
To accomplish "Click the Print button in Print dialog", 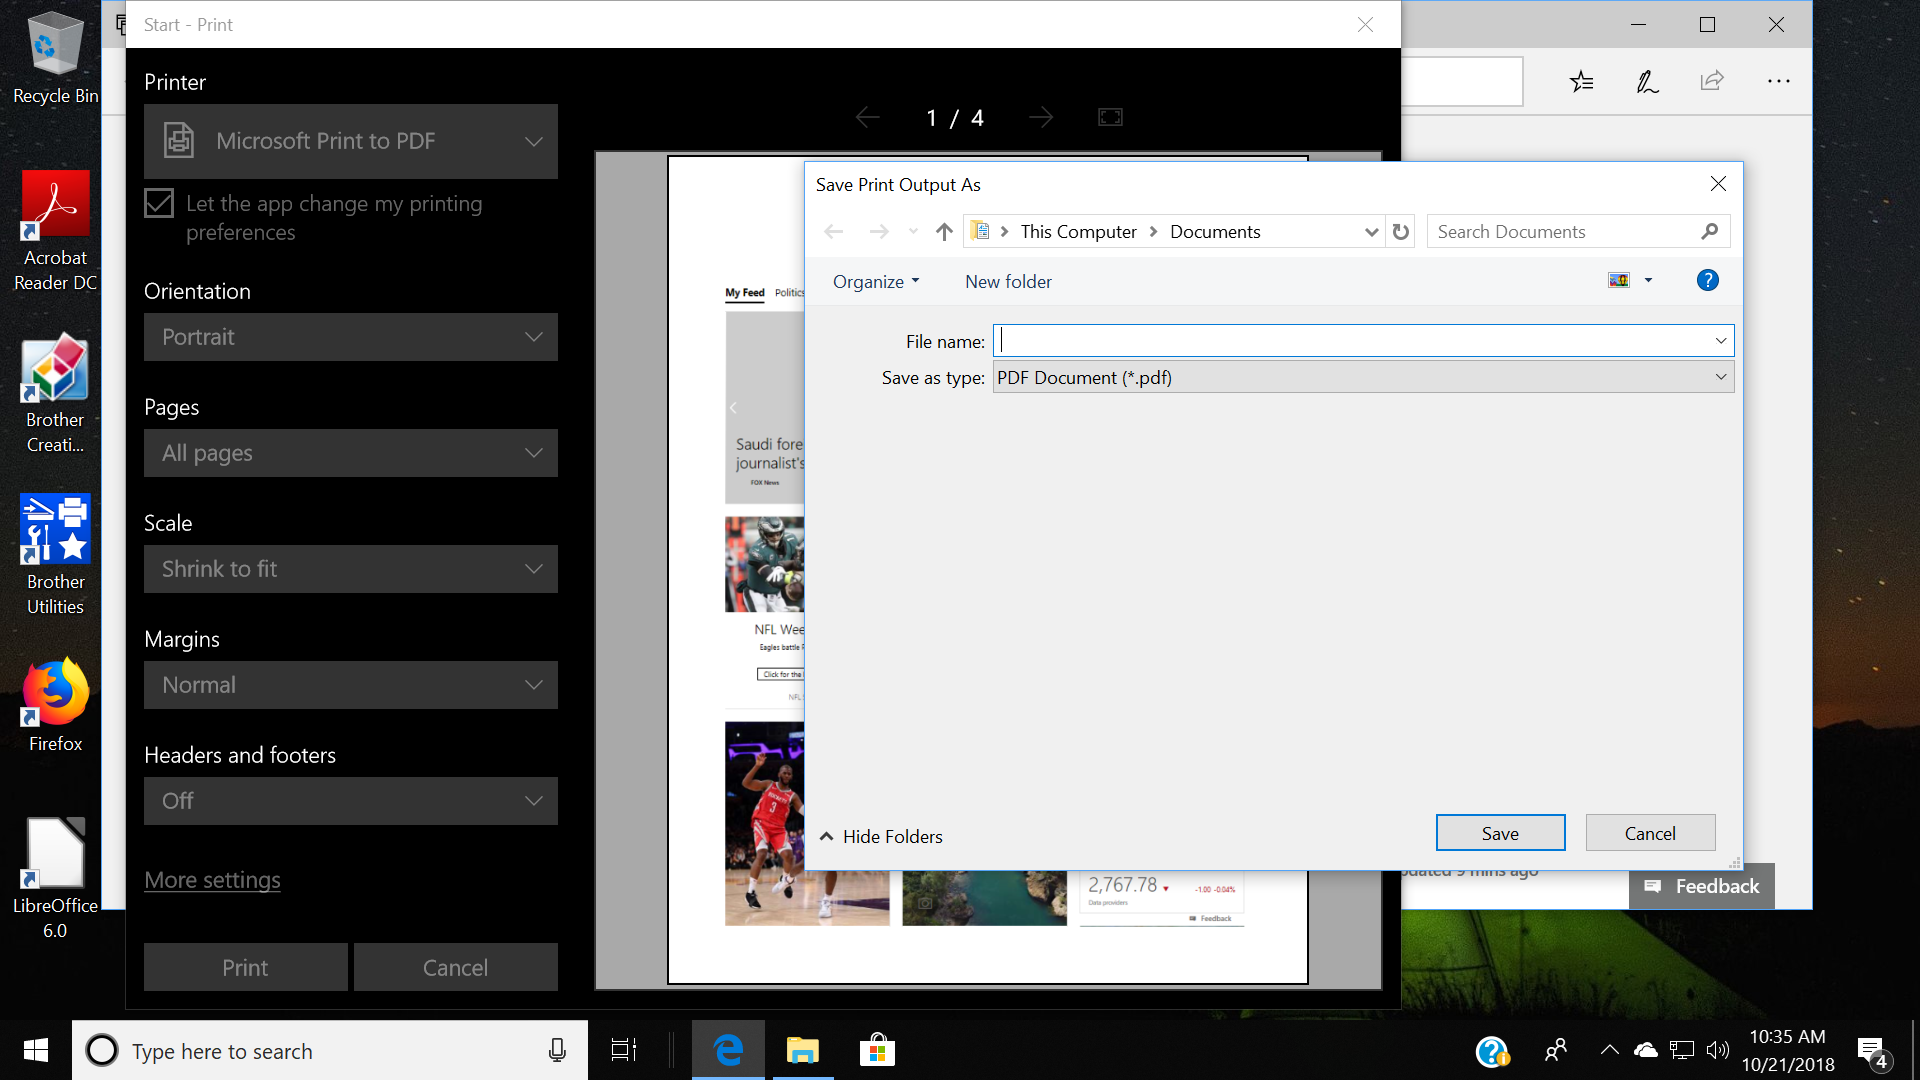I will 245,967.
